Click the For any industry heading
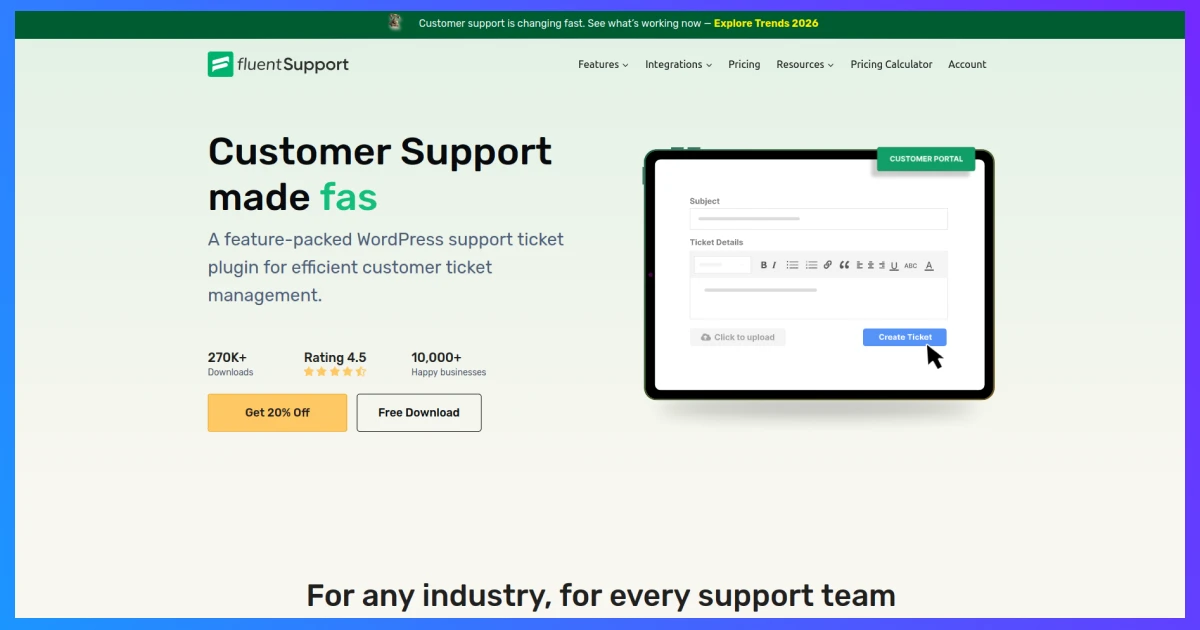The height and width of the screenshot is (630, 1200). (601, 596)
